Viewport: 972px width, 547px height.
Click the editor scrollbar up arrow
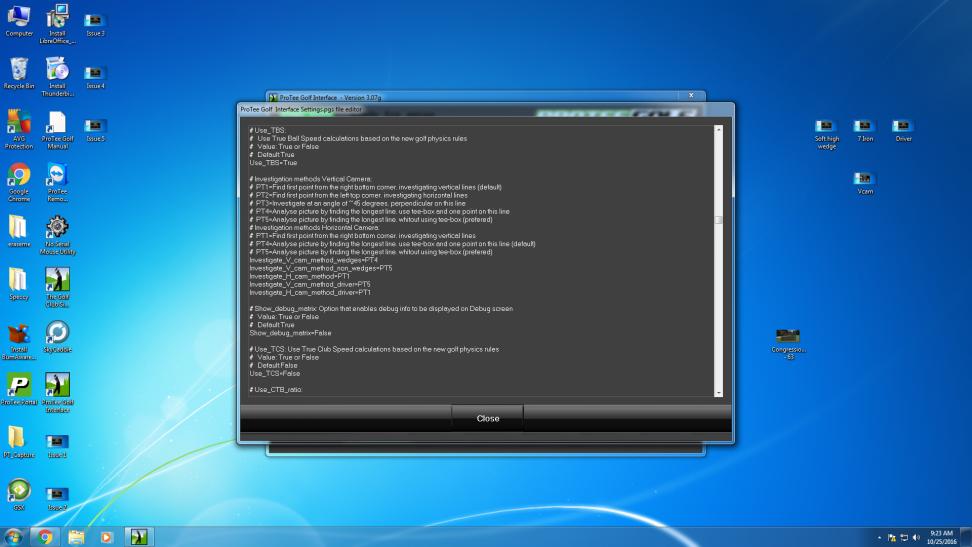pyautogui.click(x=718, y=129)
